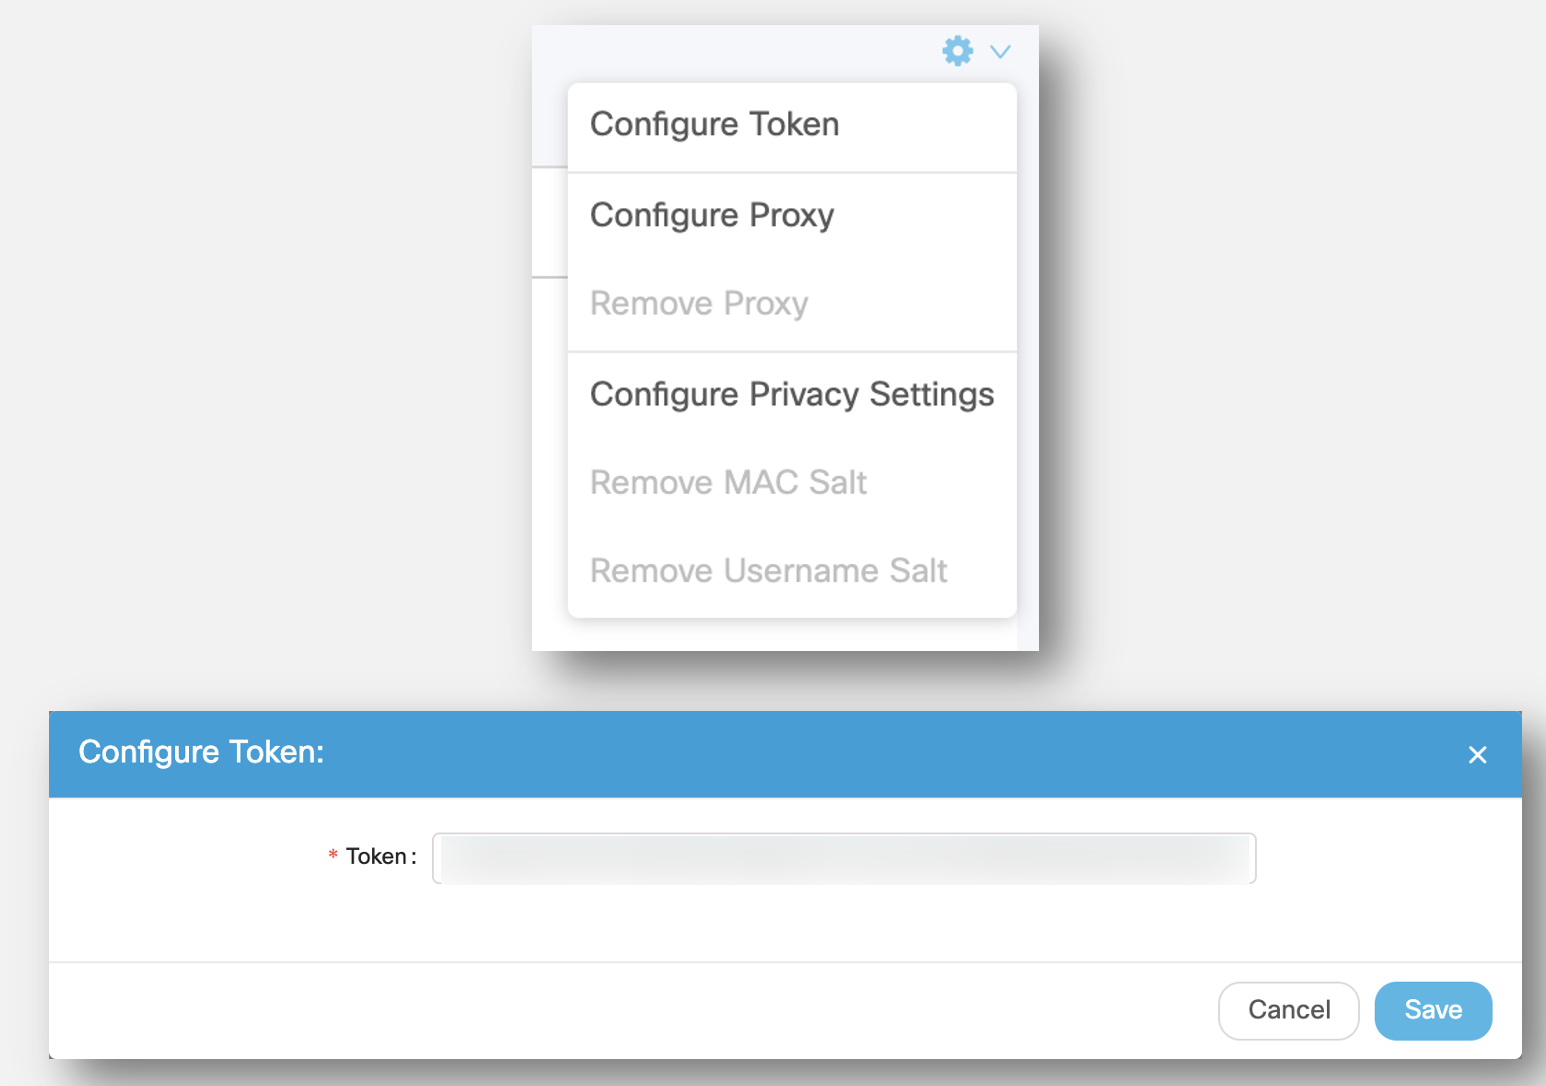This screenshot has width=1546, height=1086.
Task: Click the blue settings gear icon
Action: [x=957, y=51]
